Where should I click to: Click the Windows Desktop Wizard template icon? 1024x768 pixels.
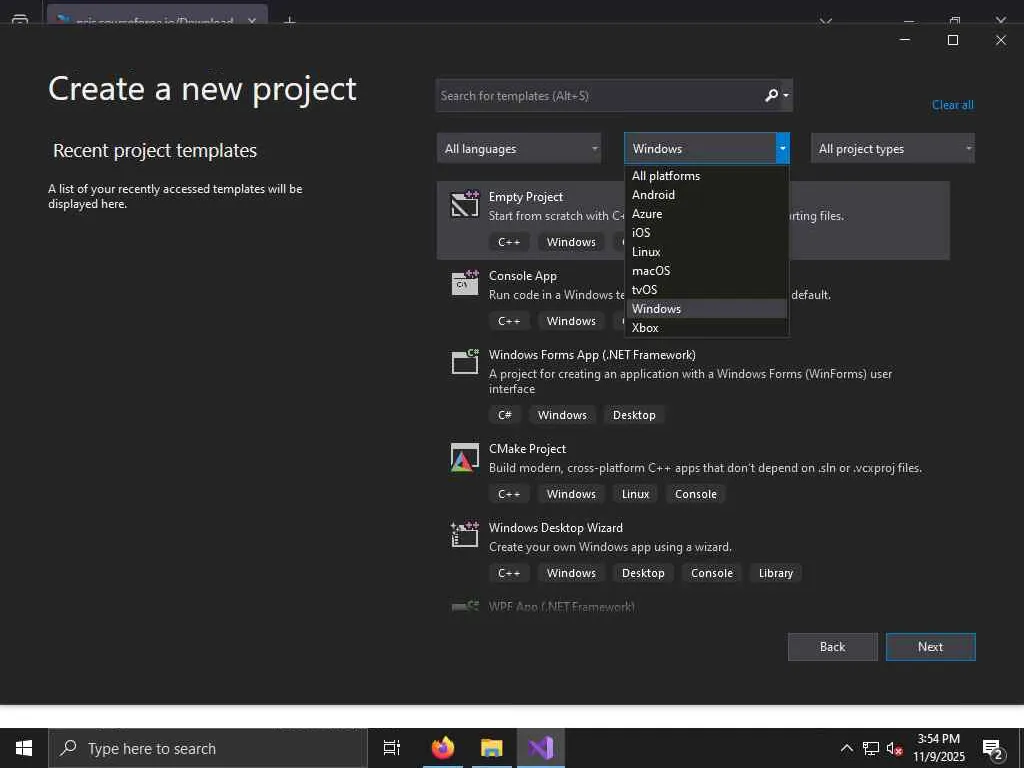coord(465,535)
